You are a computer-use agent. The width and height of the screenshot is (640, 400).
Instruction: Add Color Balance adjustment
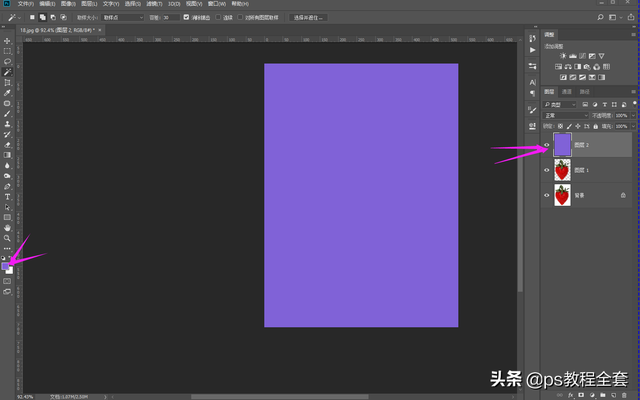coord(568,67)
